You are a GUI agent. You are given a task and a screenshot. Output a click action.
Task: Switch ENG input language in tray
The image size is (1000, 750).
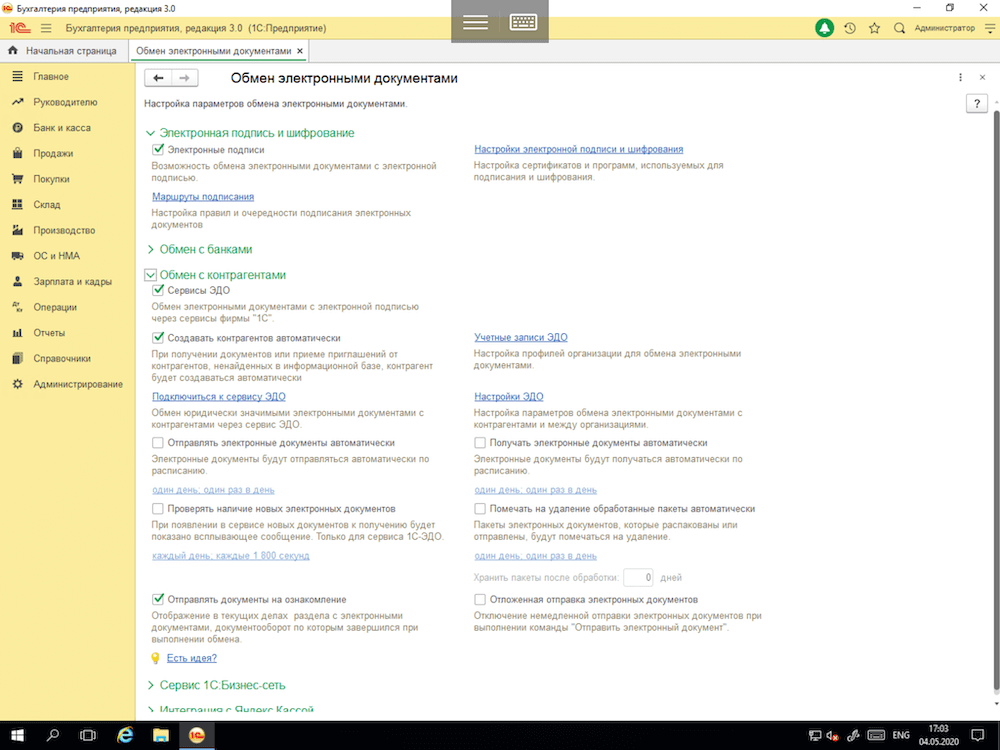coord(901,736)
